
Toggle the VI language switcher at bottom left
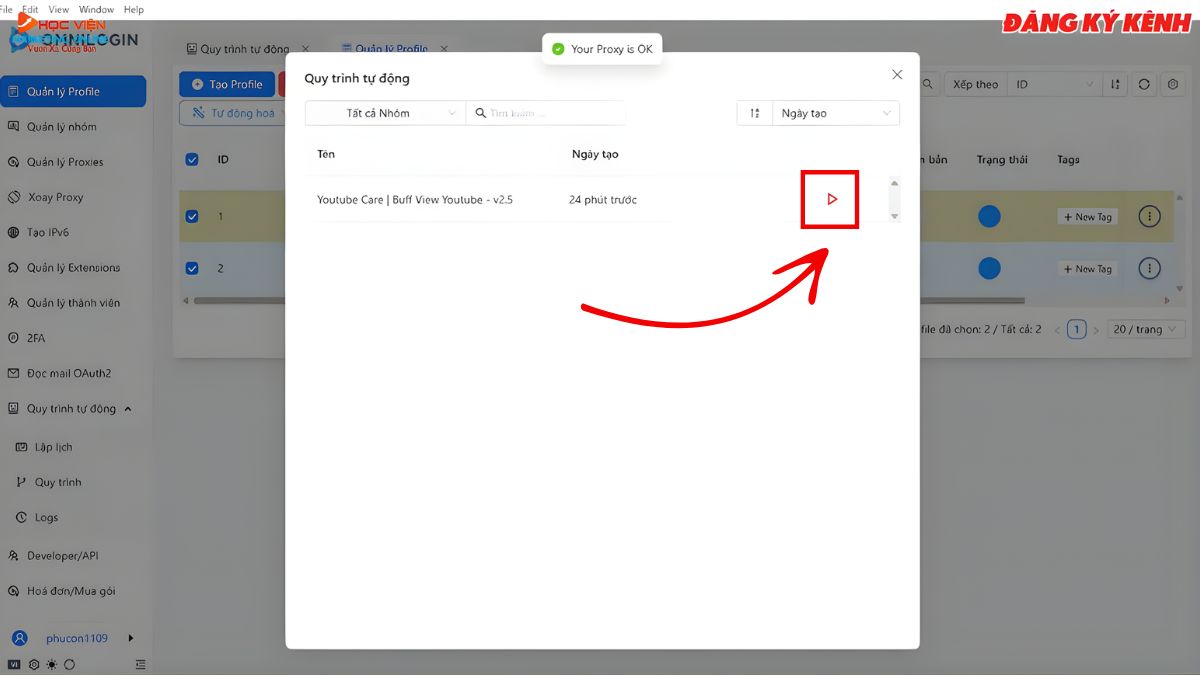13,664
